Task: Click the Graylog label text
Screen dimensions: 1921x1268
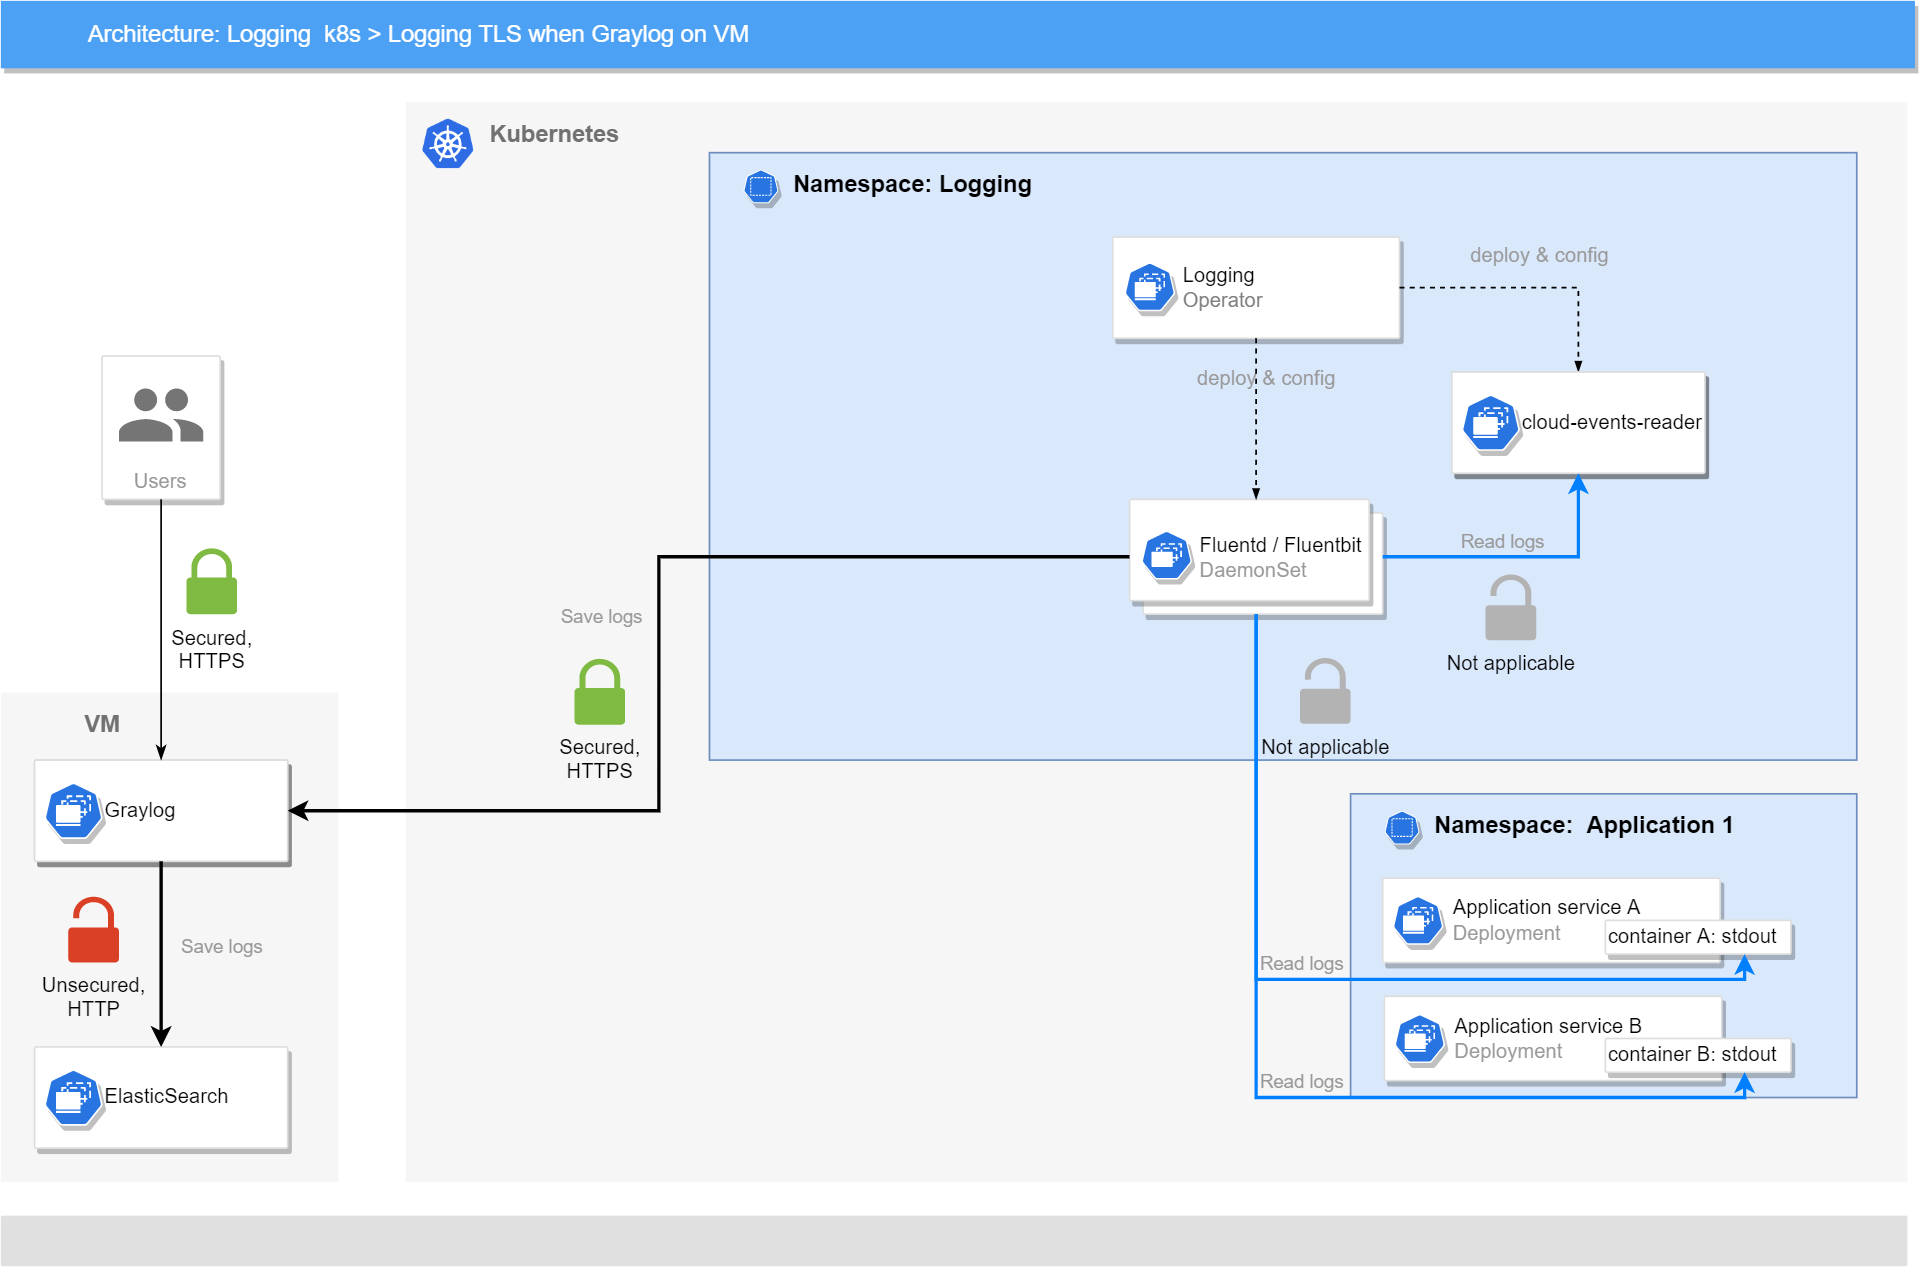Action: tap(140, 811)
